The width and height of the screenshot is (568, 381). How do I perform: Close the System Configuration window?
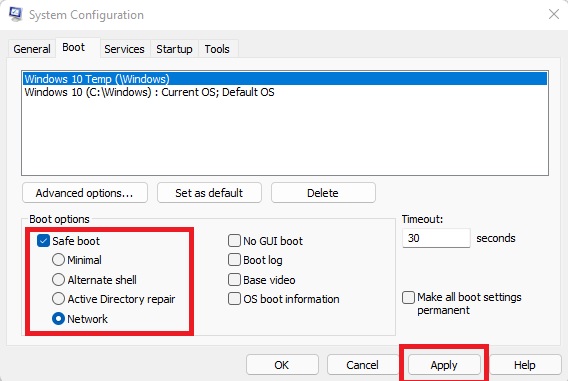pyautogui.click(x=554, y=14)
